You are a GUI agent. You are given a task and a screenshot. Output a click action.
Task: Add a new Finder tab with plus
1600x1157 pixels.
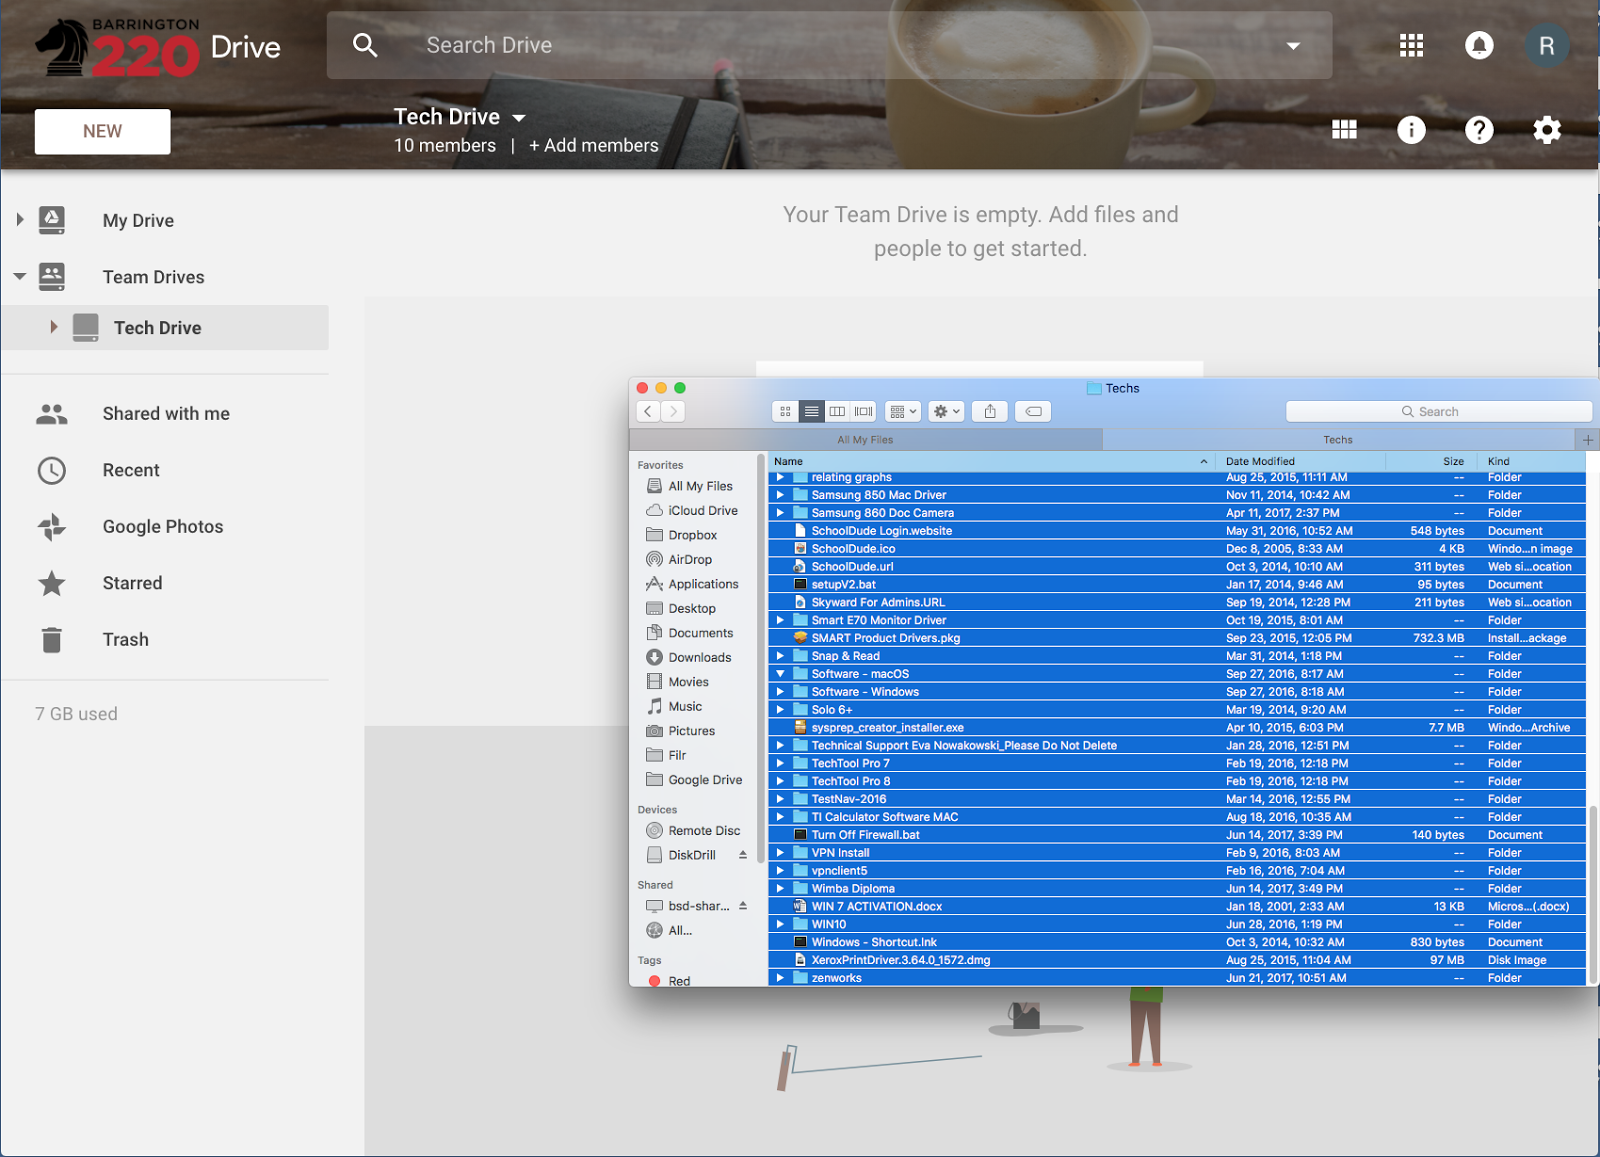1587,440
